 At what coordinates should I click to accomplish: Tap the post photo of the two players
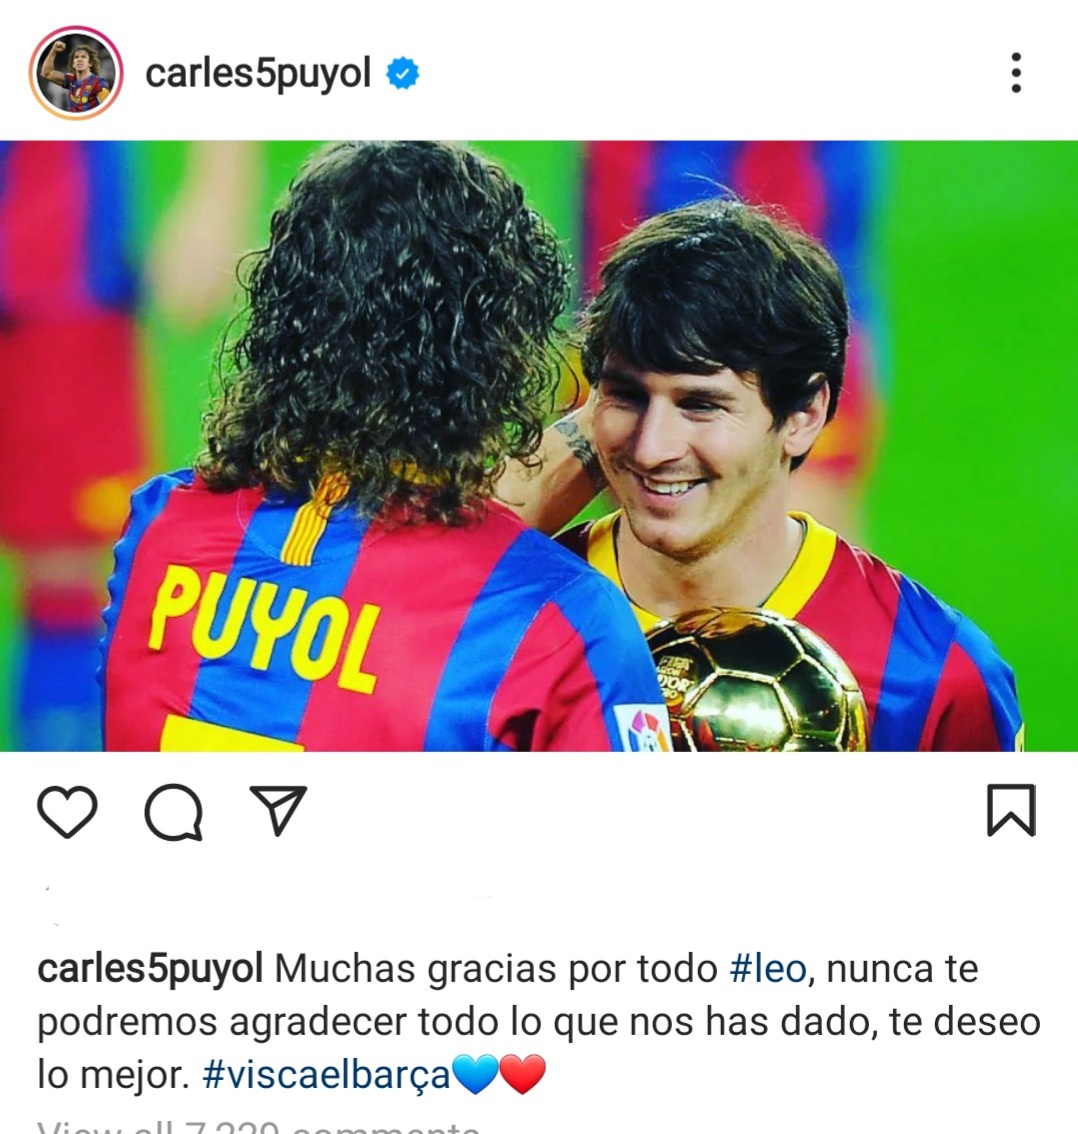click(x=539, y=446)
